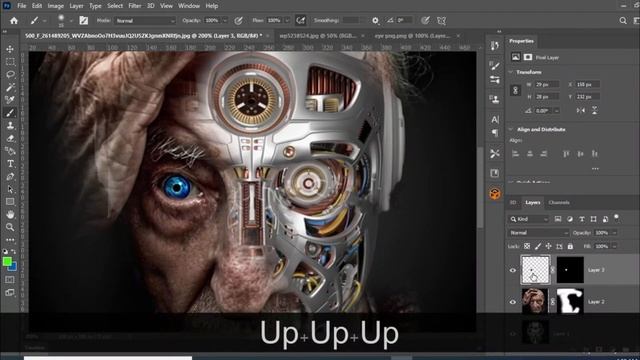
Task: Enable airbrush-style build-up icon
Action: click(x=301, y=20)
